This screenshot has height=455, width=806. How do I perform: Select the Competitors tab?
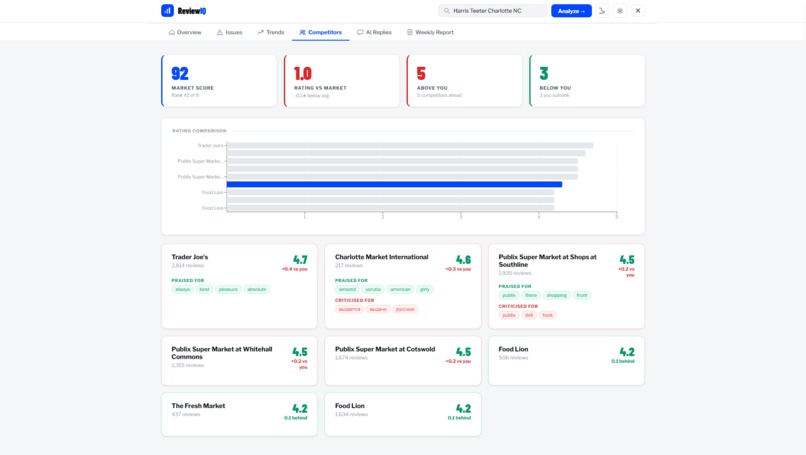pos(321,32)
